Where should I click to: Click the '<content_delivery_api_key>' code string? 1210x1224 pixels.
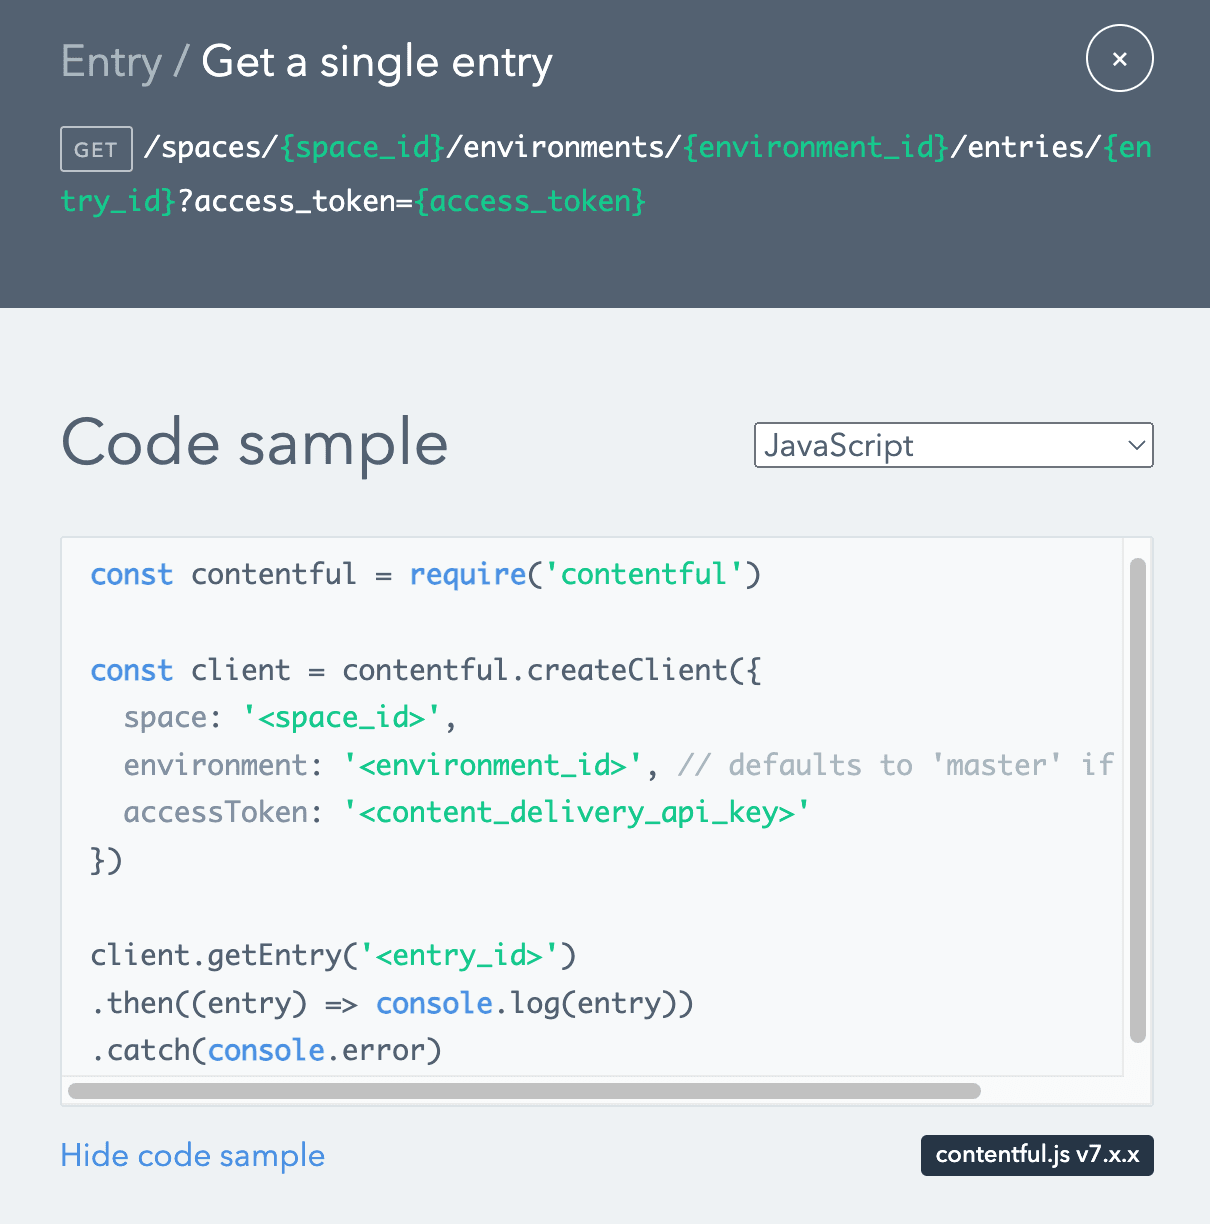pos(576,813)
